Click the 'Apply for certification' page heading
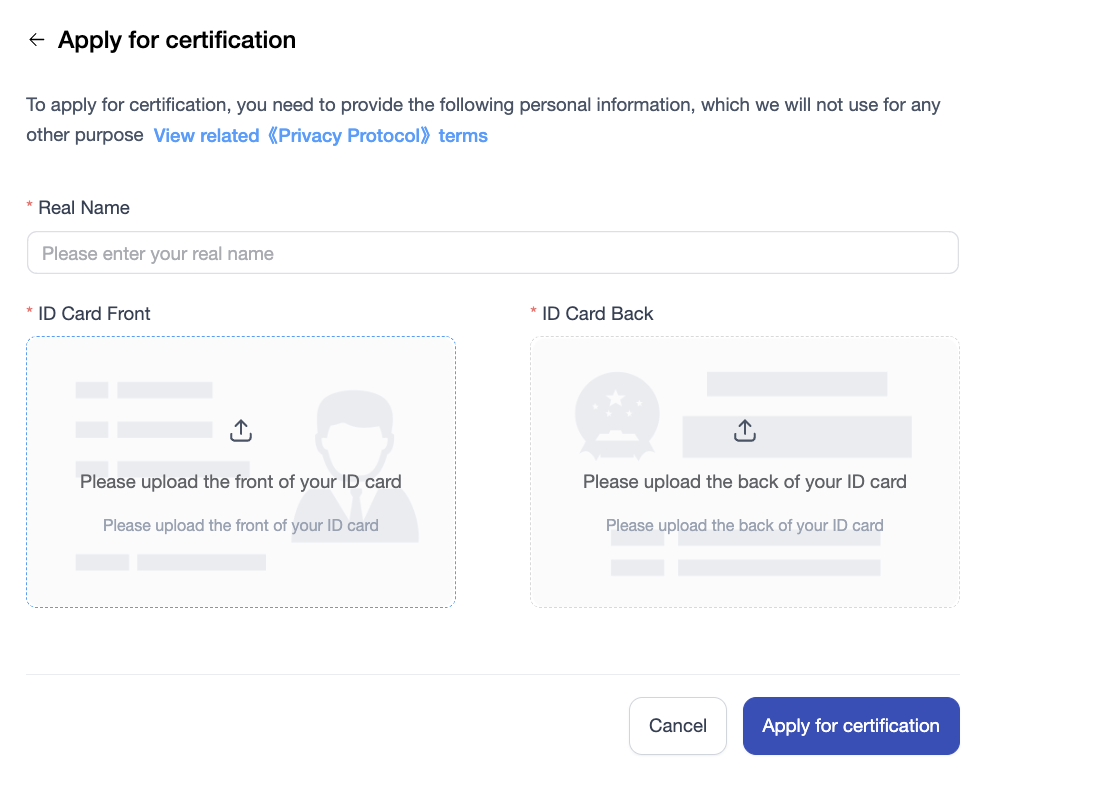This screenshot has height=790, width=1120. point(177,40)
